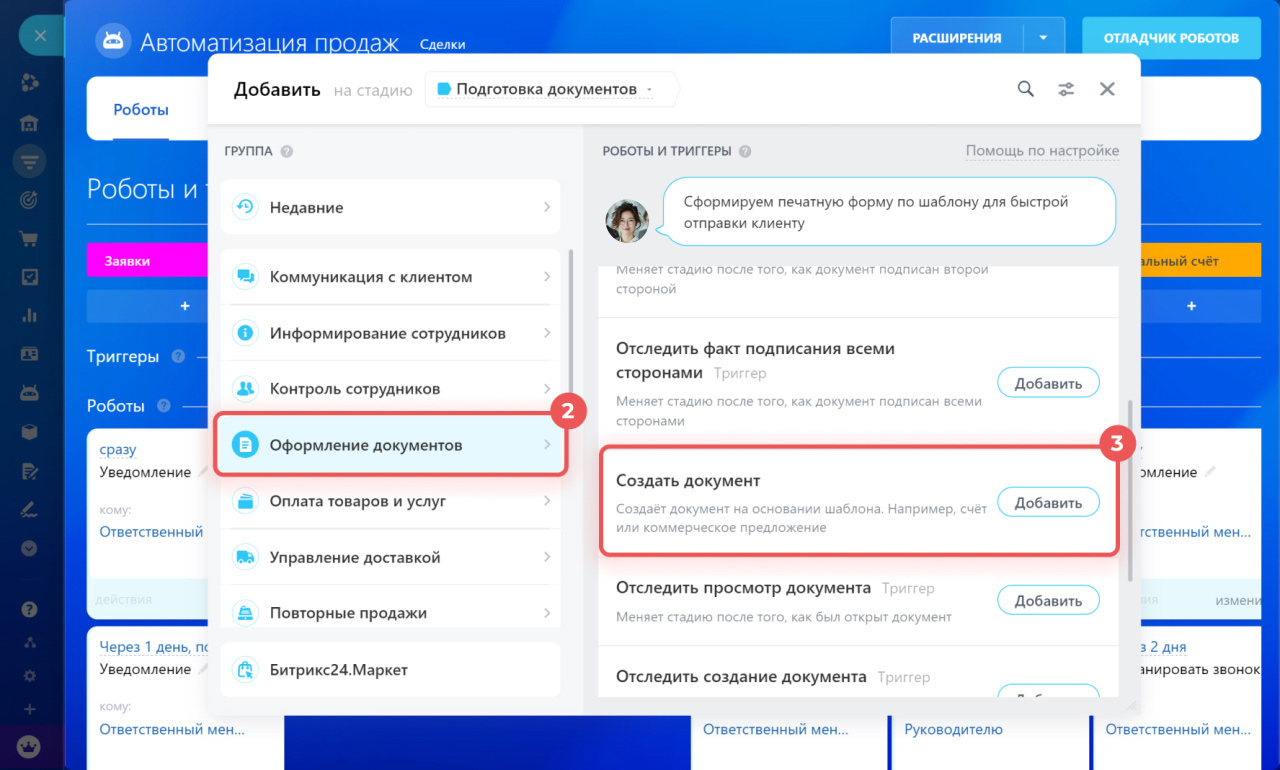Open Помощь по настройке link
The image size is (1280, 770).
[1042, 151]
